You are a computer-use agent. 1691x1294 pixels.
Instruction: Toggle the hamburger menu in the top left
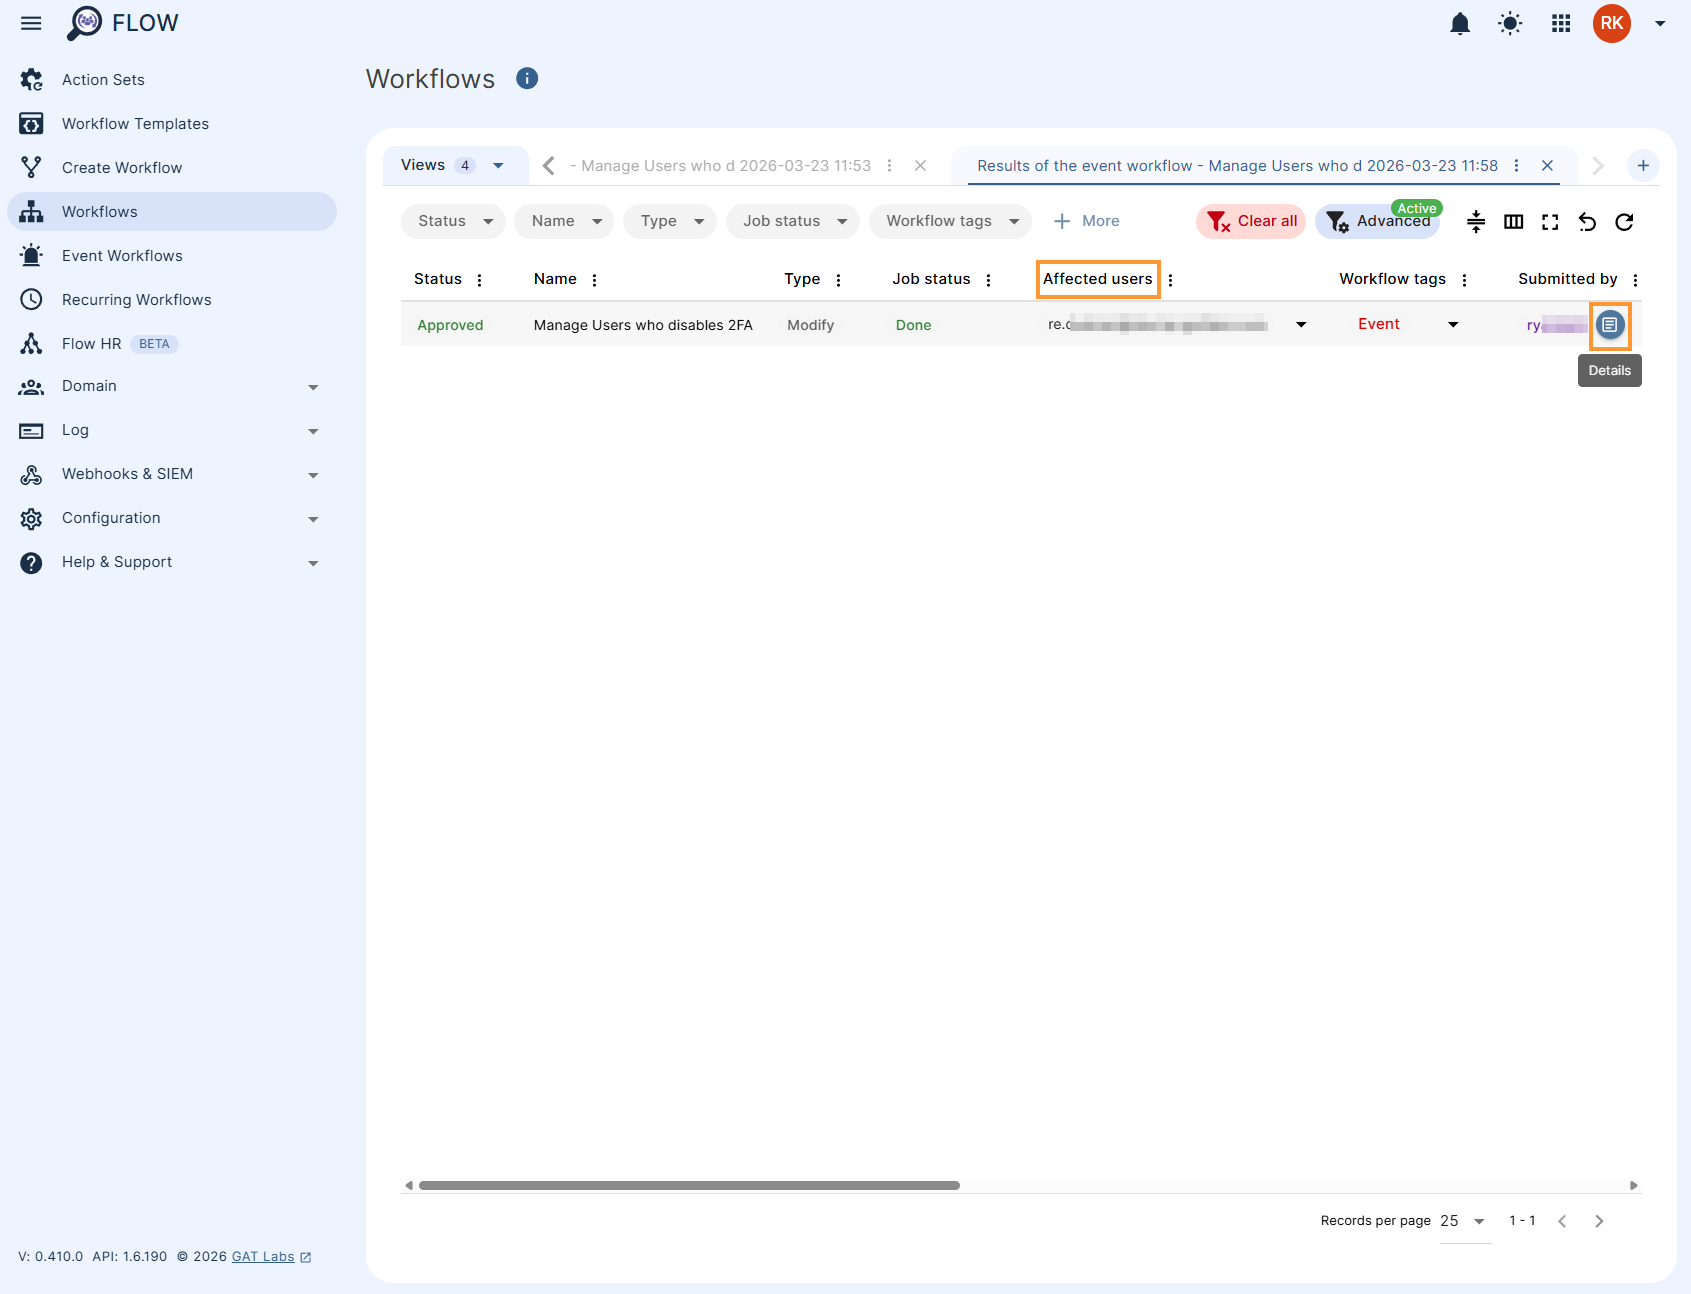click(x=30, y=23)
